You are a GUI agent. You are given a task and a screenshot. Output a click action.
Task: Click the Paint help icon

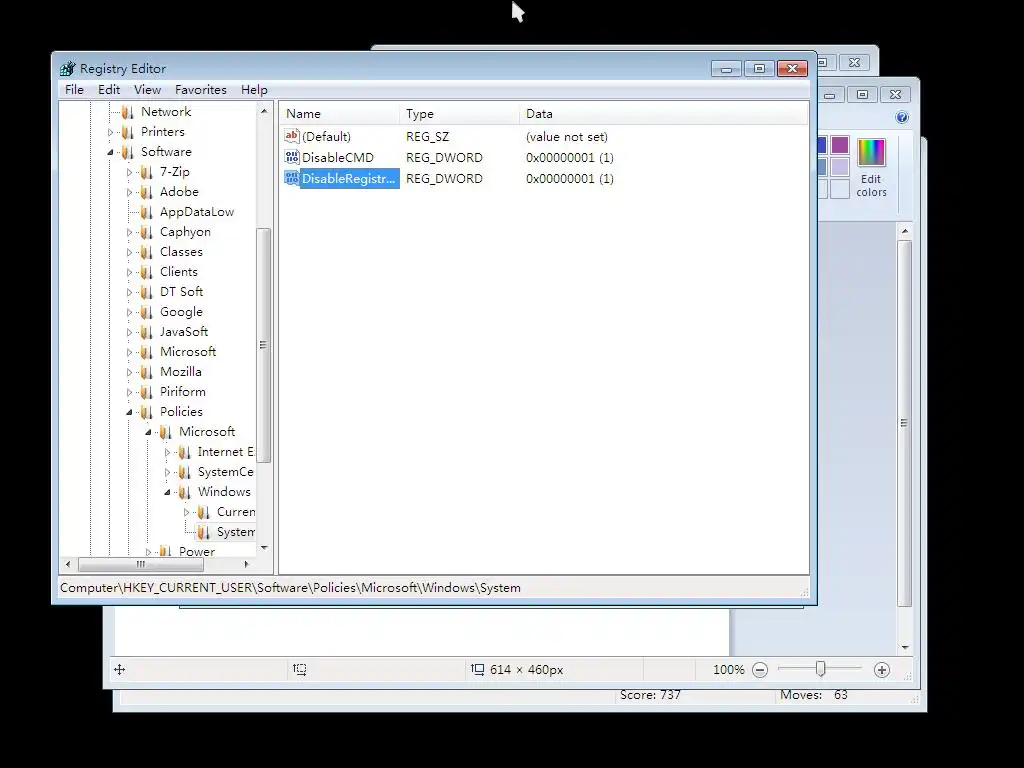(902, 117)
